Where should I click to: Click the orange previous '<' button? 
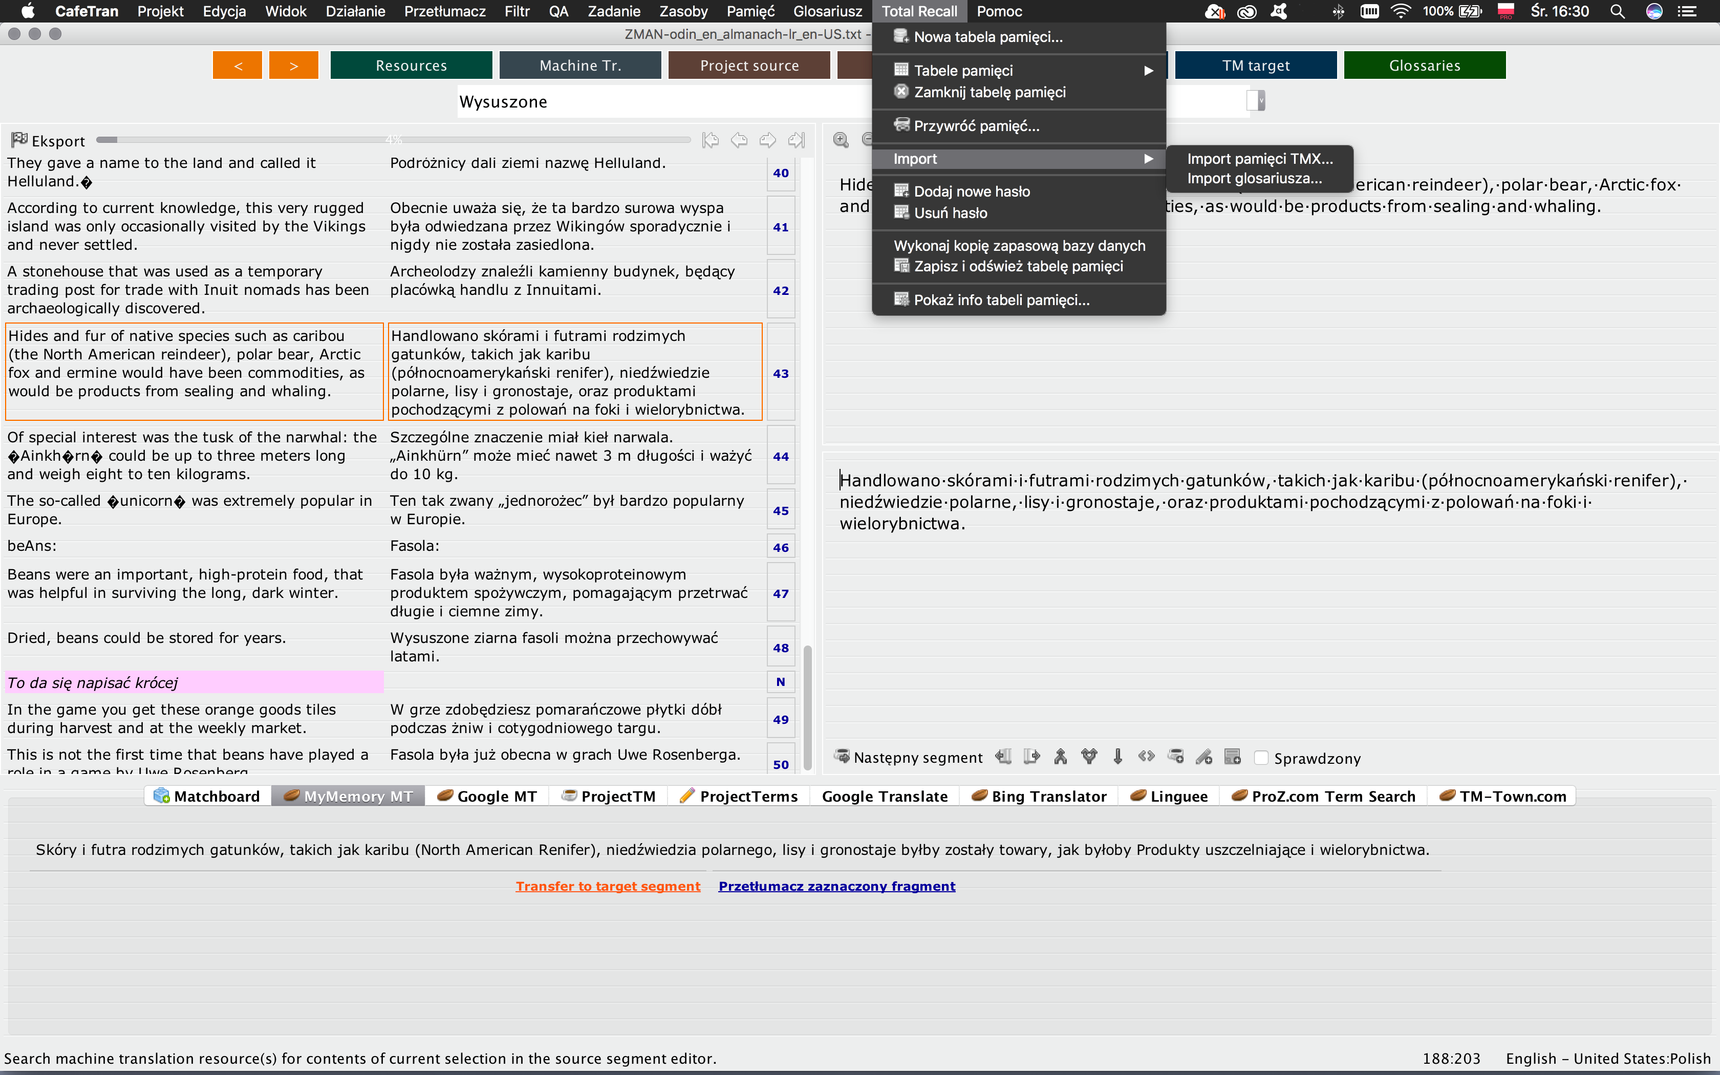coord(237,65)
